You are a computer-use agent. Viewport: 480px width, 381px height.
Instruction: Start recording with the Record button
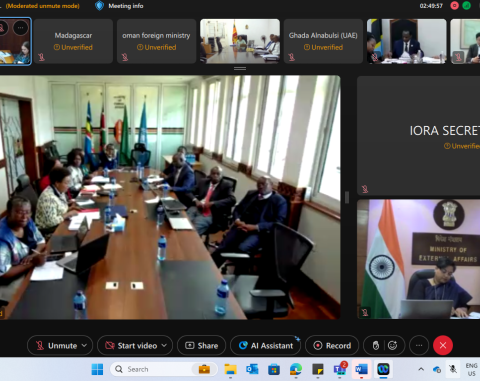click(x=332, y=345)
